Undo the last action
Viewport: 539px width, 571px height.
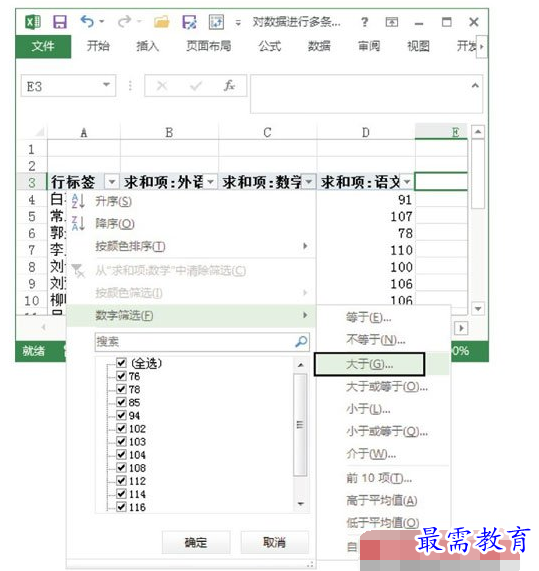click(87, 21)
